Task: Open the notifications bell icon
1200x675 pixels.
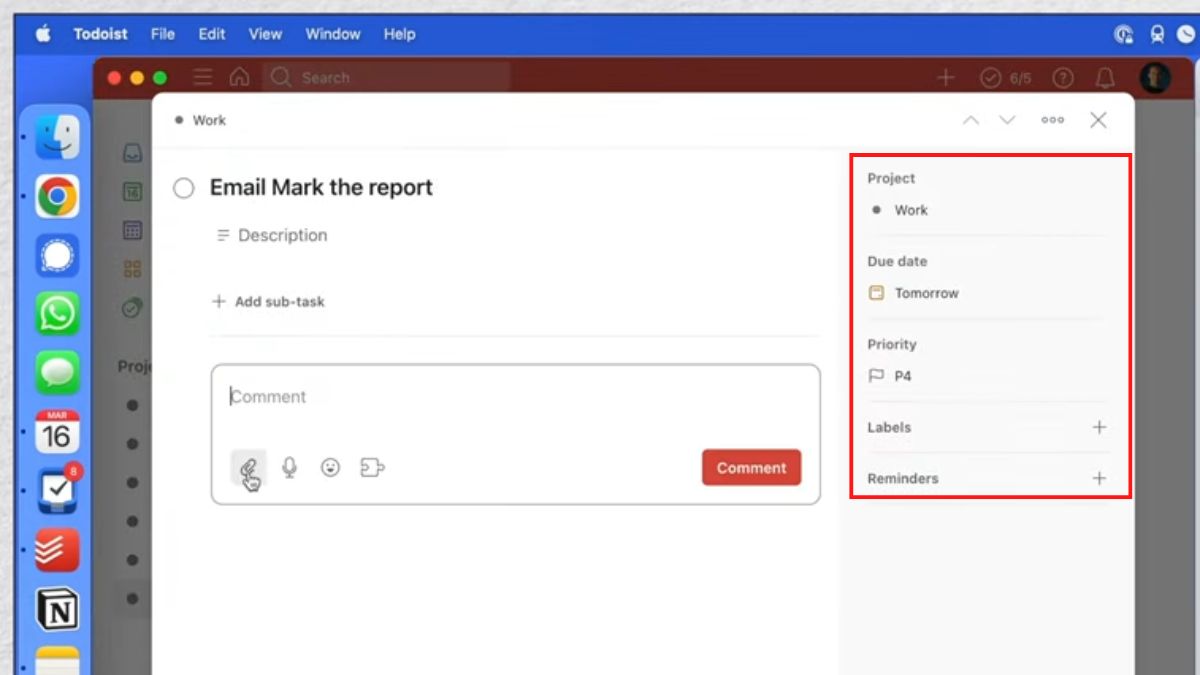Action: 1105,77
